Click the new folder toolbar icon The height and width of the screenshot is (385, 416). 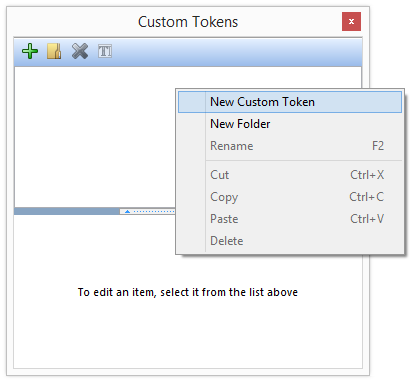coord(54,51)
